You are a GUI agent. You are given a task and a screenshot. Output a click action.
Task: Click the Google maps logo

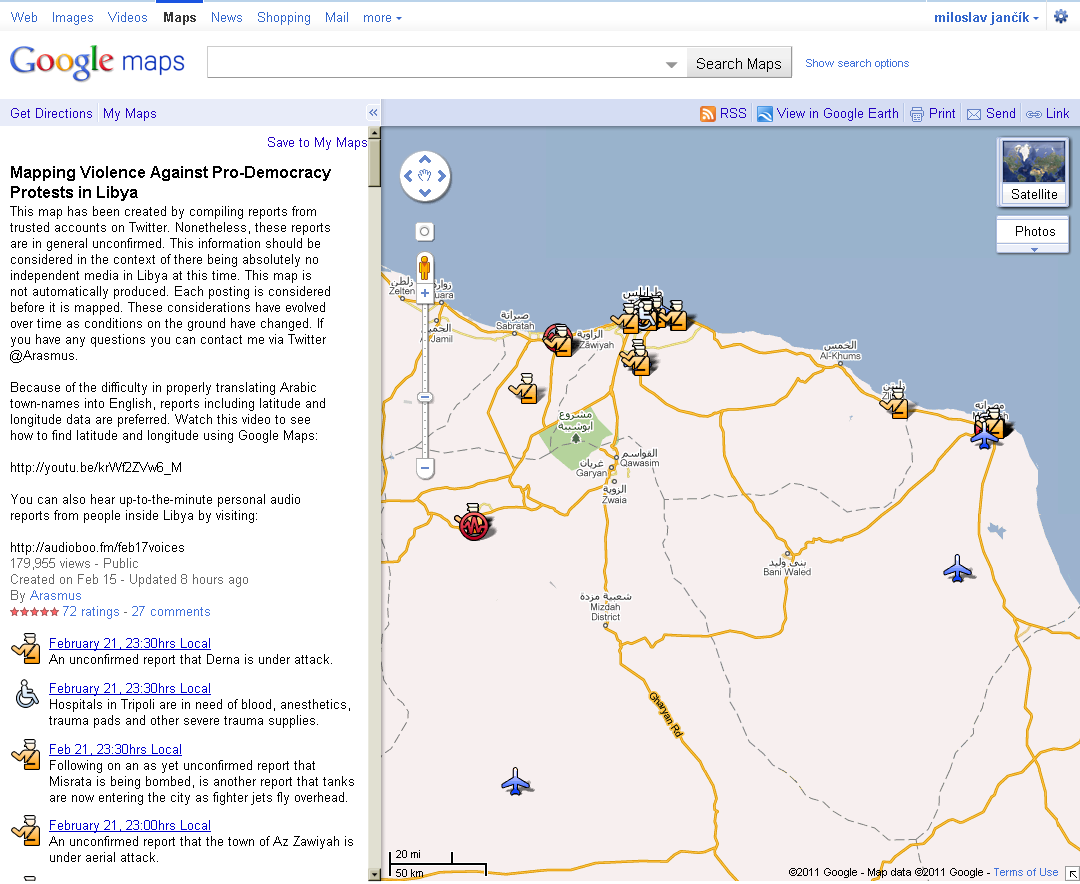coord(97,62)
